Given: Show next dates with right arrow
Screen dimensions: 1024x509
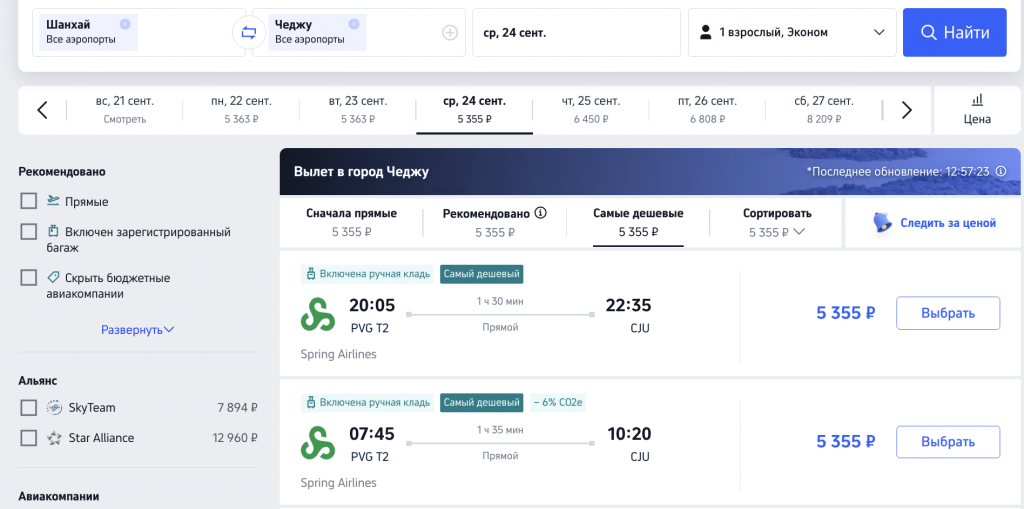Looking at the screenshot, I should tap(906, 110).
